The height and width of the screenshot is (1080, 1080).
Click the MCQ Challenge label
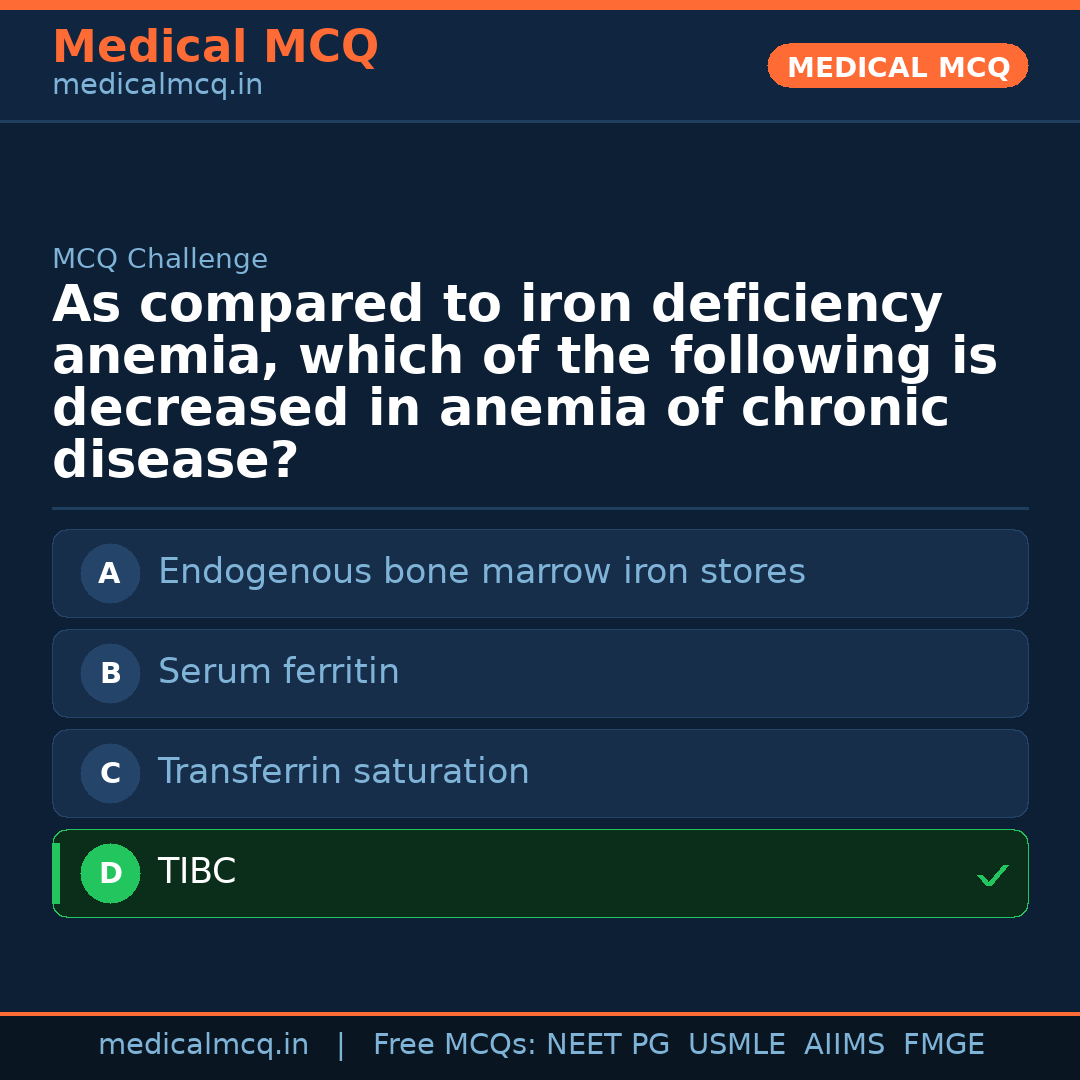pyautogui.click(x=160, y=260)
